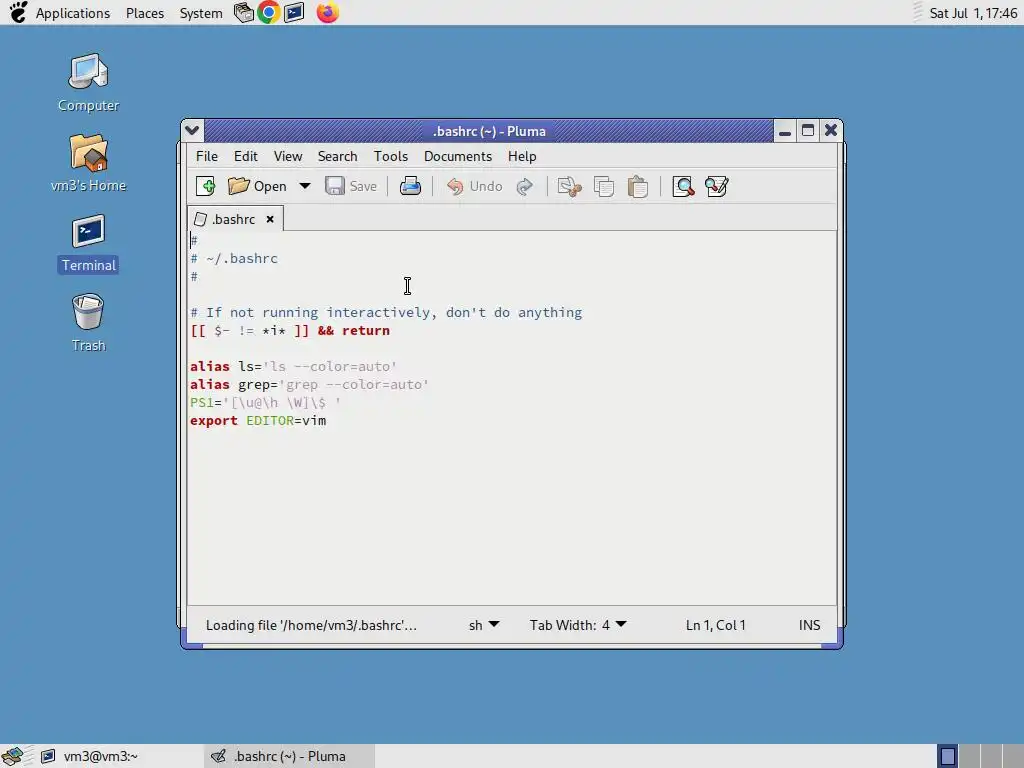
Task: Cut selection with scissors icon
Action: click(x=569, y=187)
